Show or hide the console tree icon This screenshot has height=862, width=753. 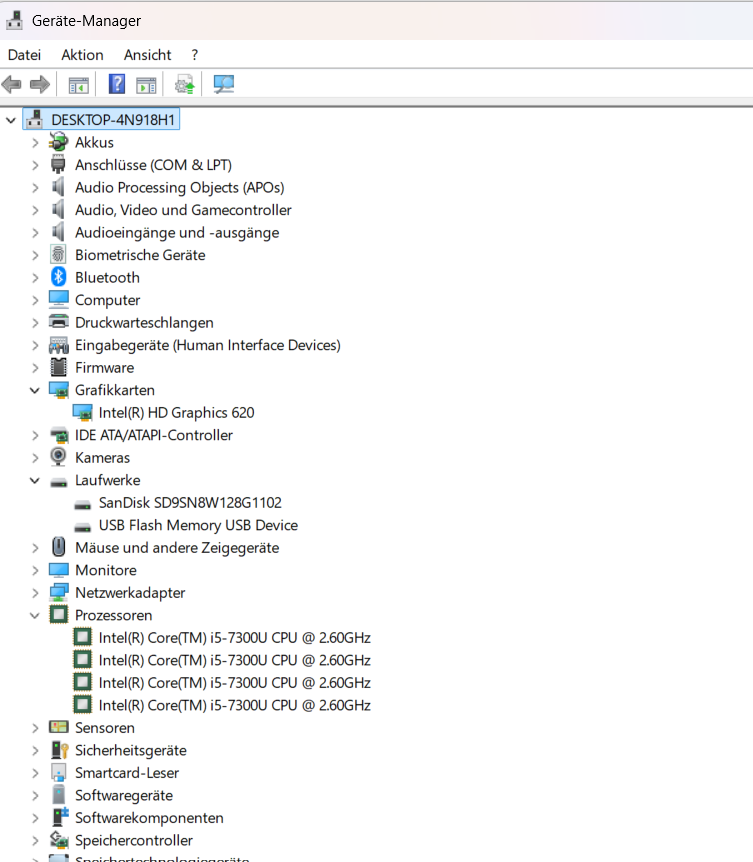point(79,85)
